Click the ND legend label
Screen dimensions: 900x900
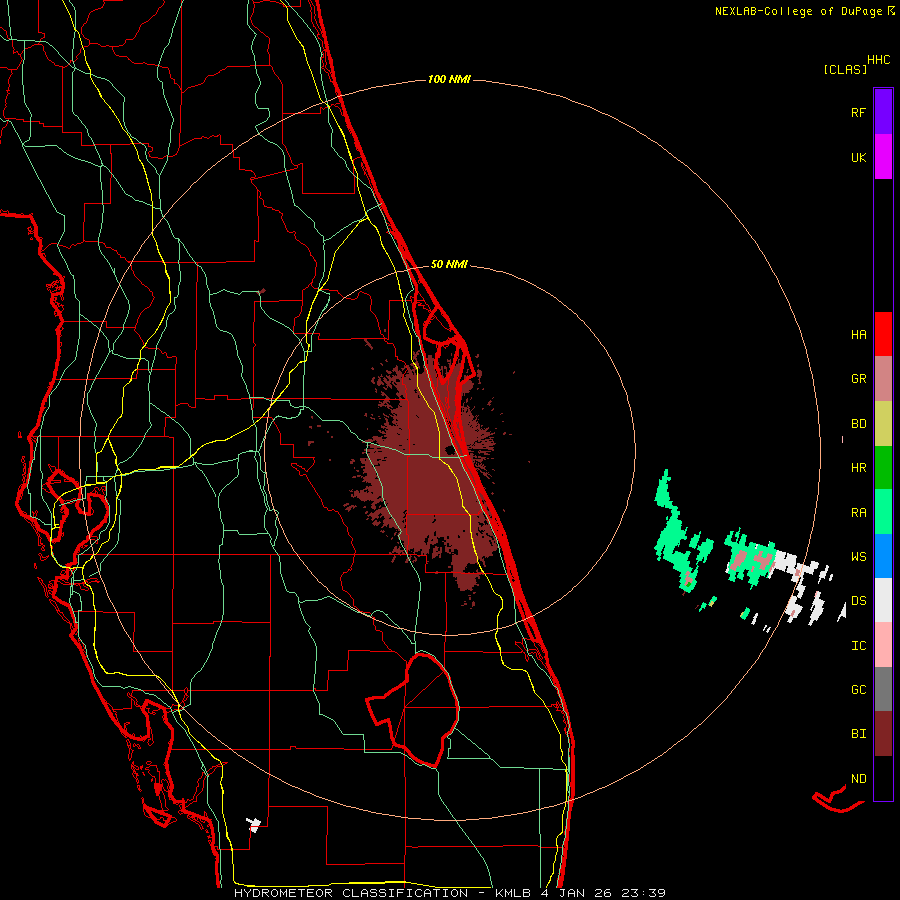tap(858, 779)
